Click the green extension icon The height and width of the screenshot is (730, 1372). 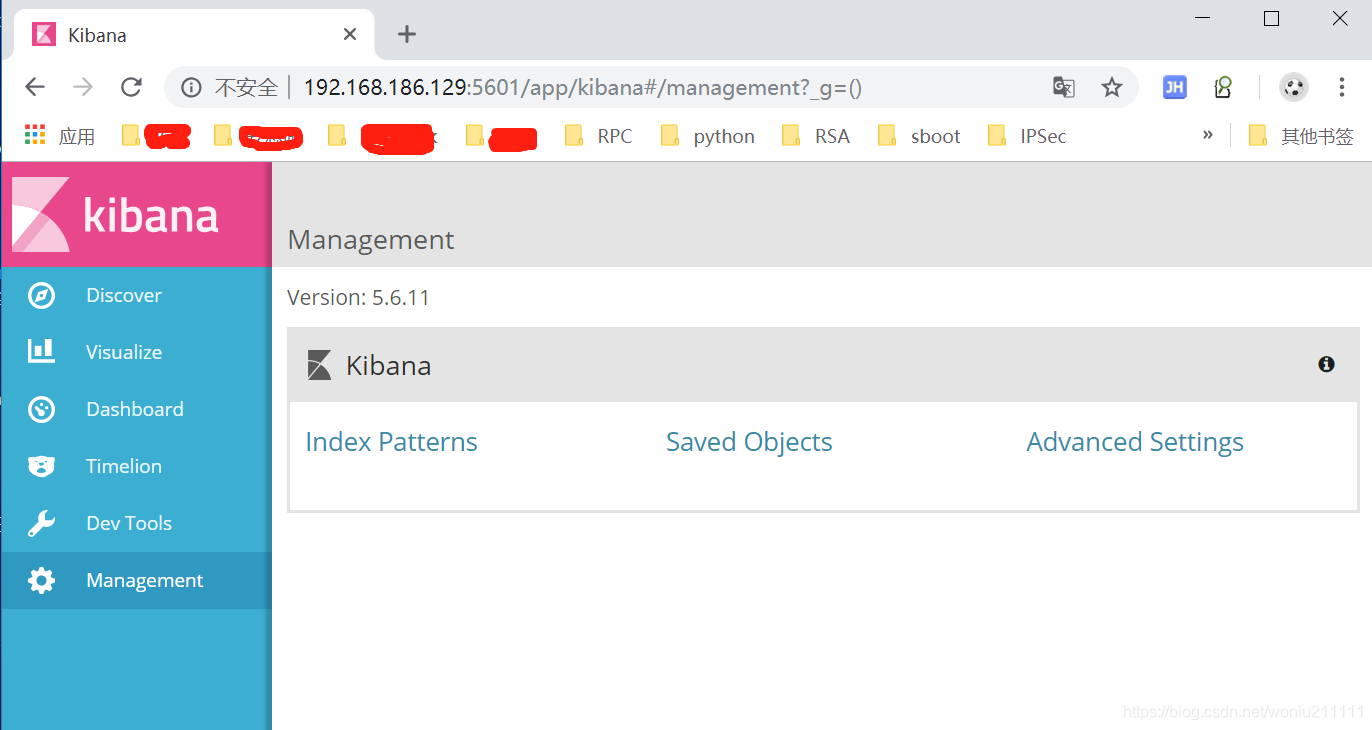tap(1223, 87)
